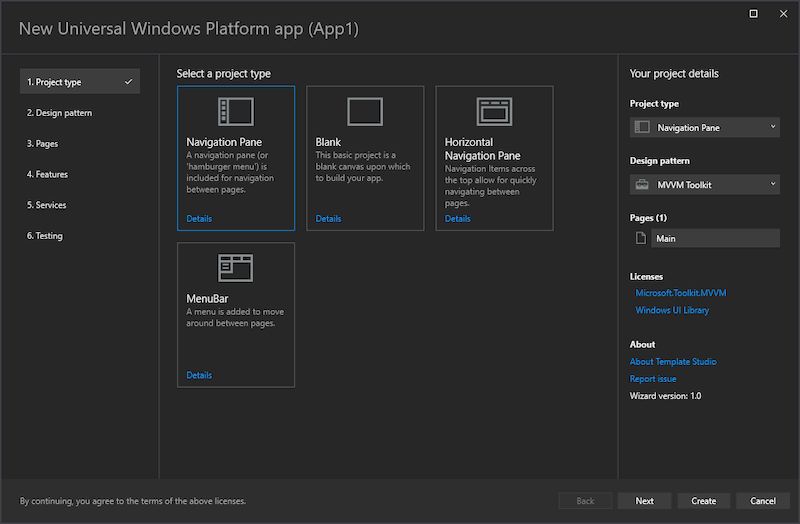Expand the Design pattern dropdown arrow

(773, 184)
